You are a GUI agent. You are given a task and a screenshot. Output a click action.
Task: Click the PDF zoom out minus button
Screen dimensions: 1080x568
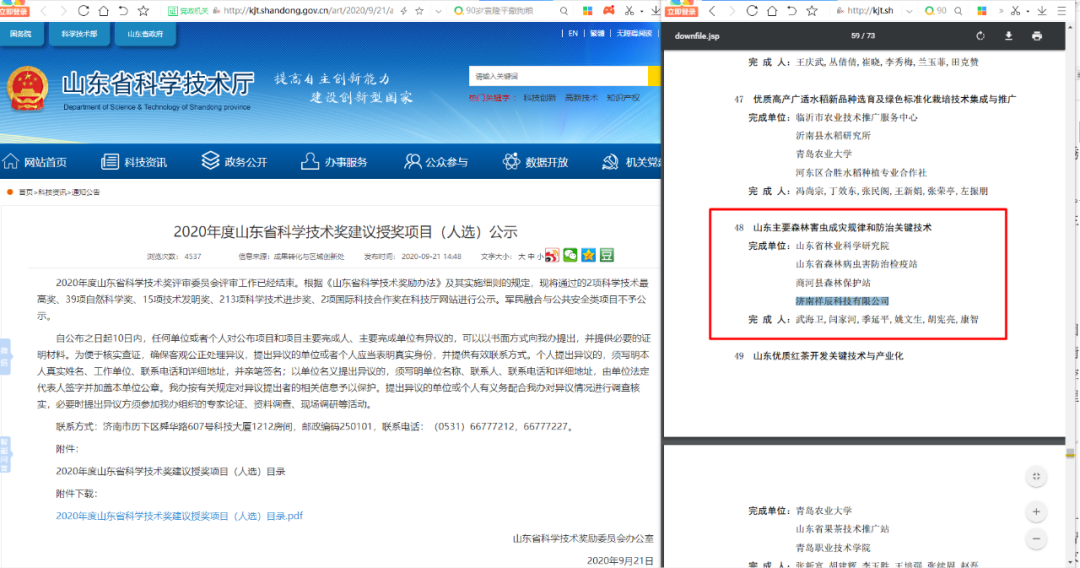(x=1037, y=539)
